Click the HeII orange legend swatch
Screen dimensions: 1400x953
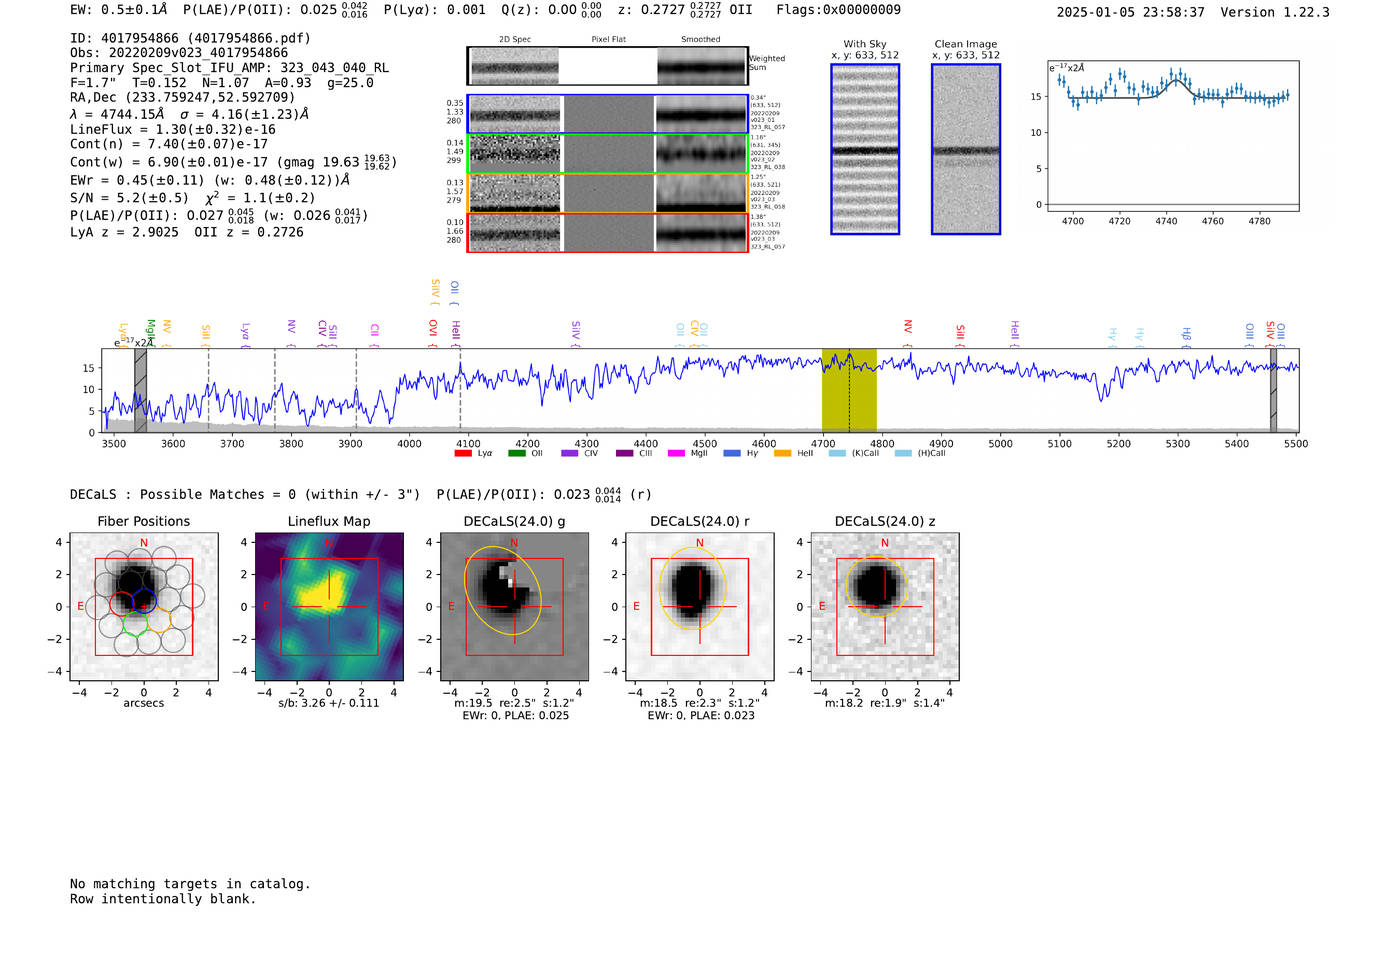[782, 453]
